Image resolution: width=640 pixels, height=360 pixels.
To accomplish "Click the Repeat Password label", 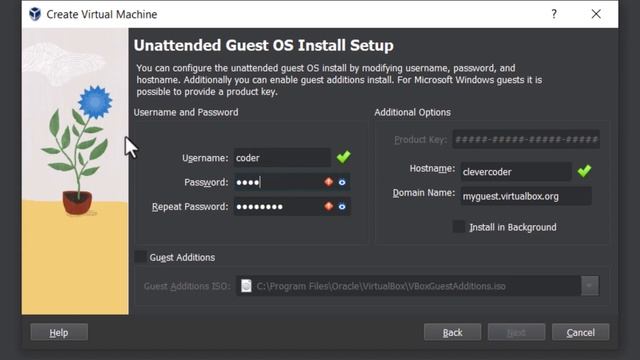I will coord(190,207).
